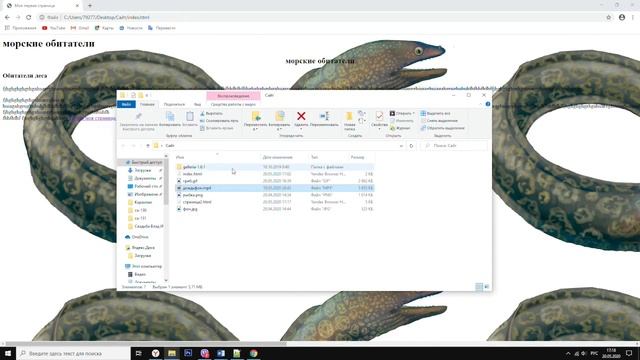Image resolution: width=640 pixels, height=360 pixels.
Task: Switch to large icons view in Explorer status bar
Action: coord(487,287)
